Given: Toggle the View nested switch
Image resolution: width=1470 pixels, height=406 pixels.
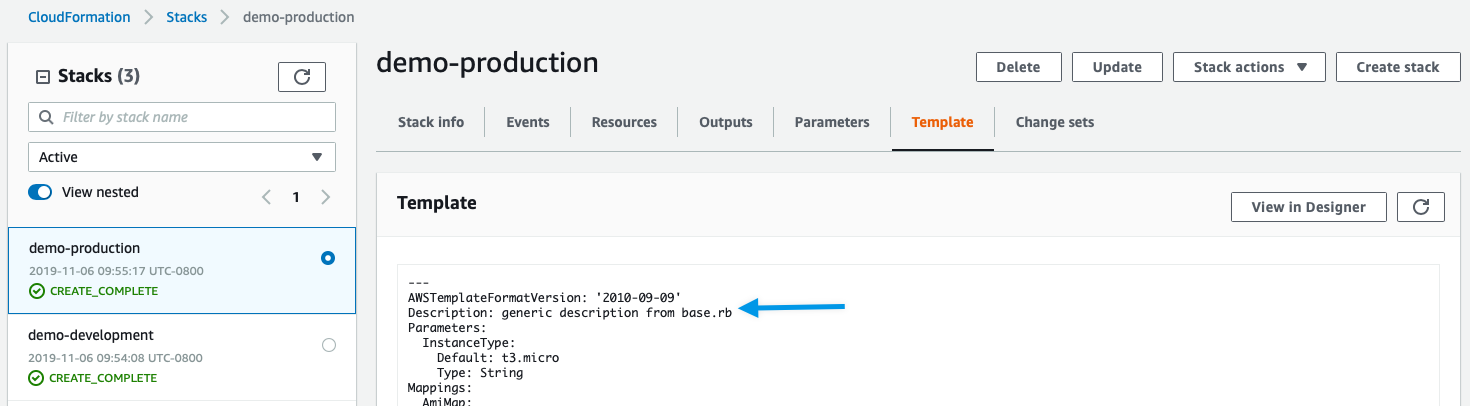Looking at the screenshot, I should point(40,192).
